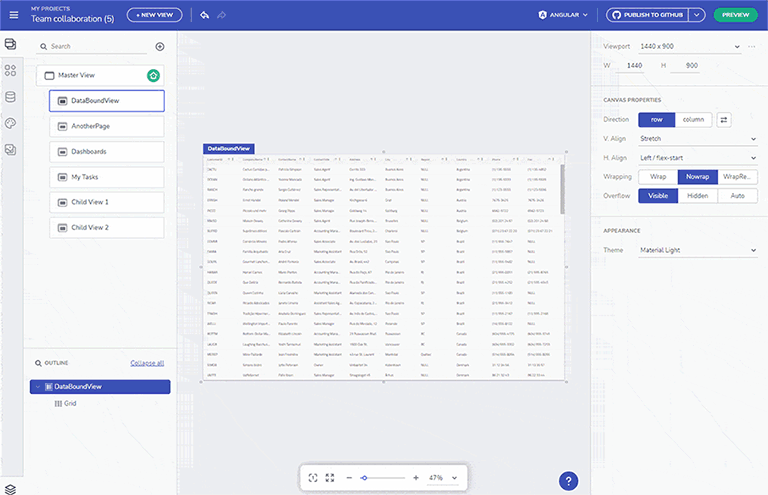Viewport: 768px width, 495px height.
Task: Click the zoom slider handle
Action: point(363,478)
